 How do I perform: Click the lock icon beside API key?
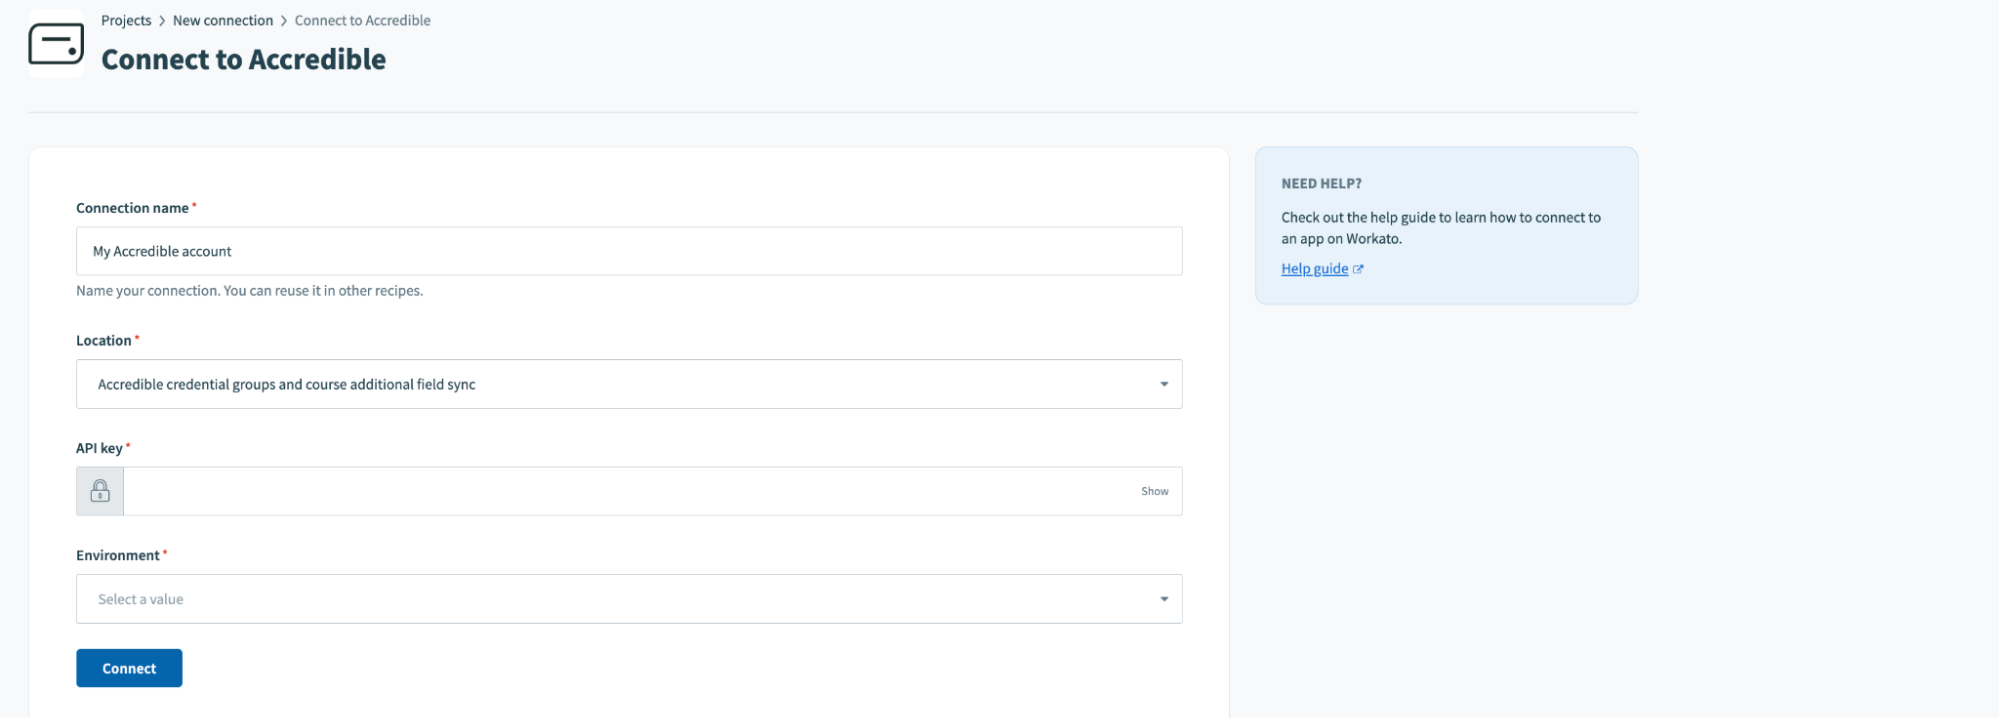pyautogui.click(x=100, y=491)
